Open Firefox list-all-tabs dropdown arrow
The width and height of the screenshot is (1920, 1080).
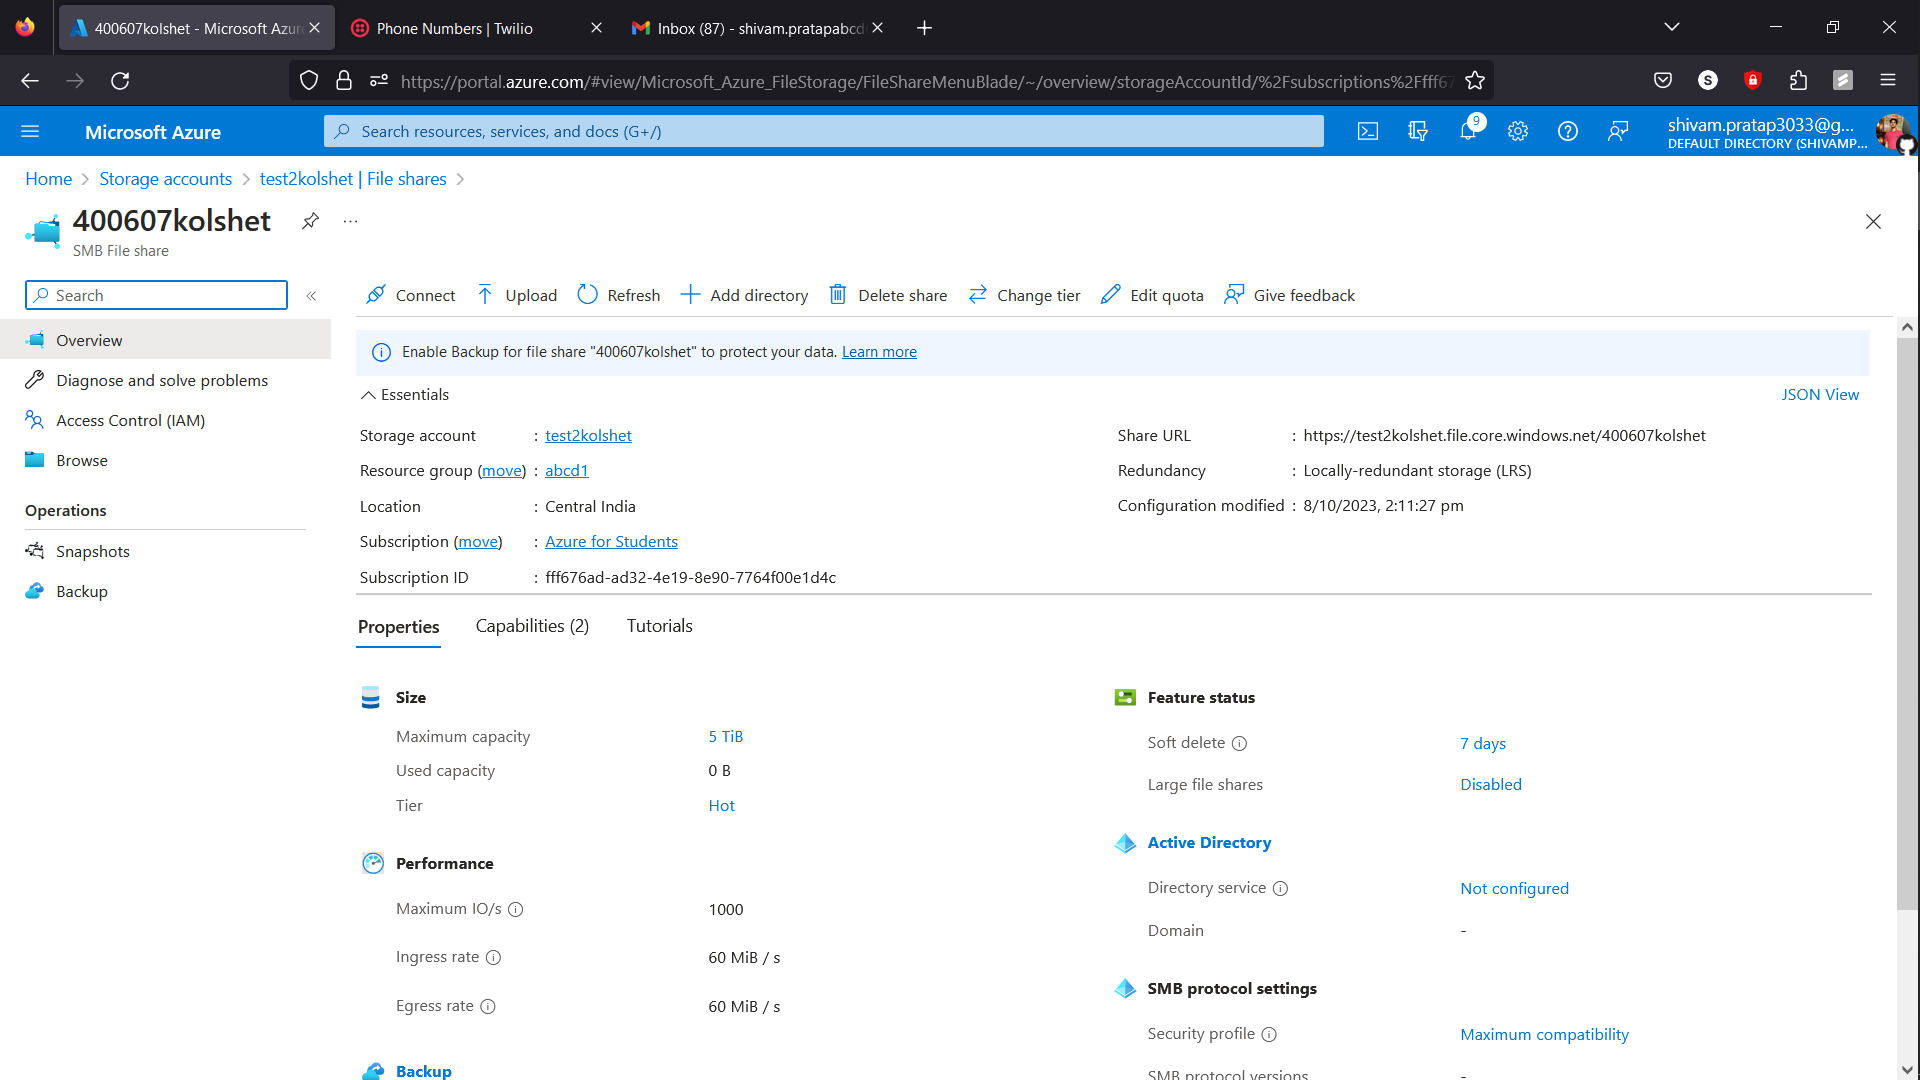pos(1671,27)
